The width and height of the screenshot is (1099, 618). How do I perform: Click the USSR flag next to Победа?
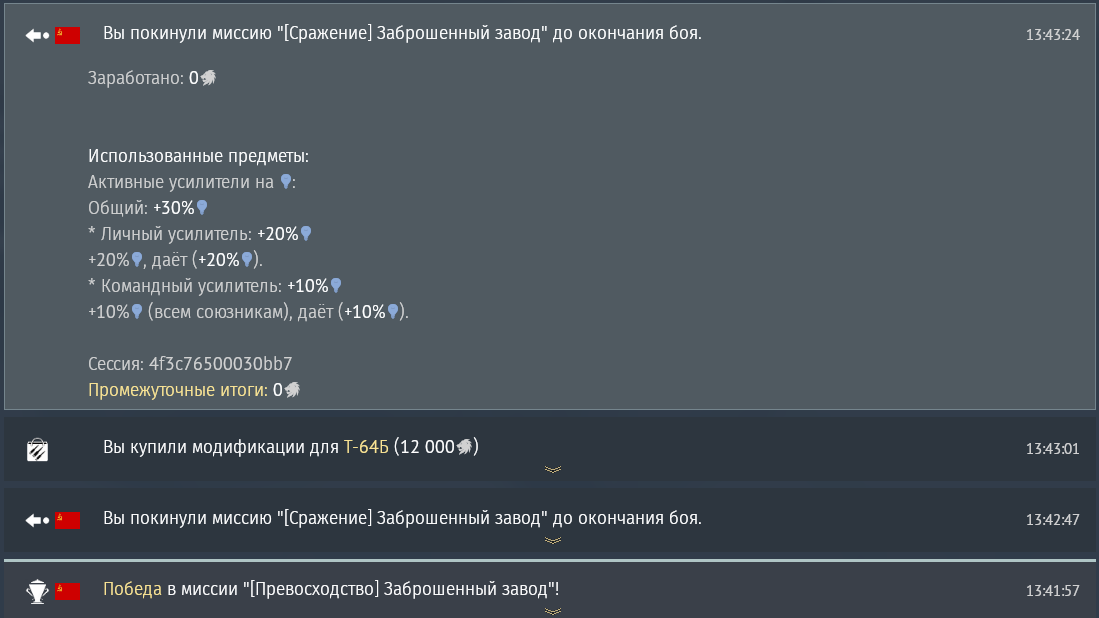click(67, 591)
